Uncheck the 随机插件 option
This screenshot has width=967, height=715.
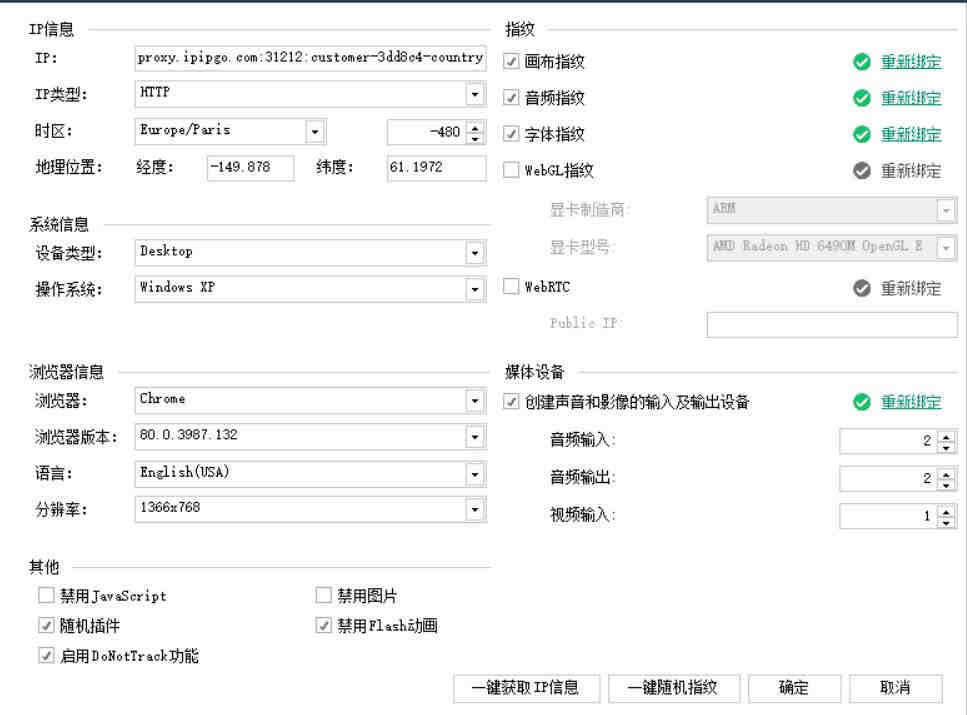46,626
